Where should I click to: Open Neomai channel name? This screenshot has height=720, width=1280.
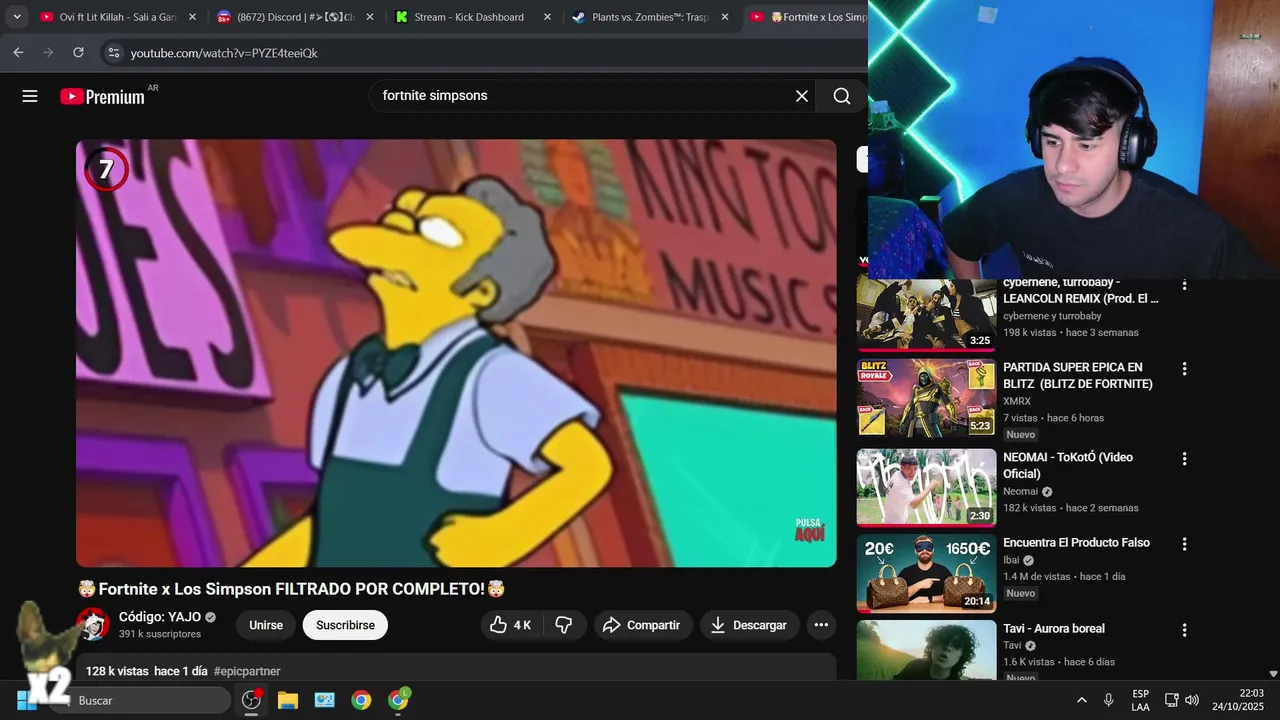(1021, 492)
